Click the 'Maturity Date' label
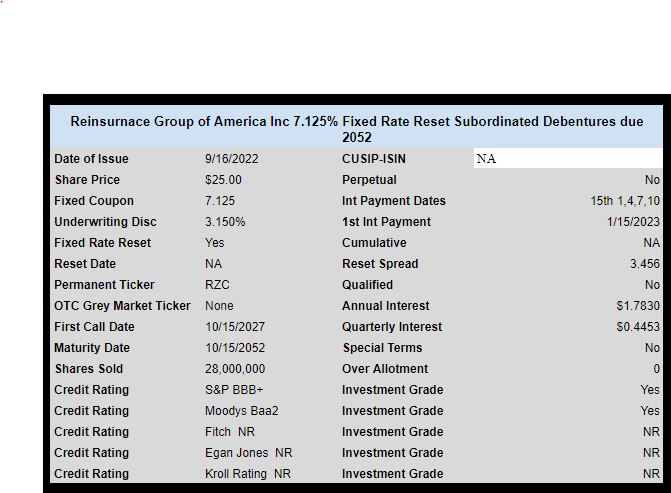 pyautogui.click(x=92, y=347)
